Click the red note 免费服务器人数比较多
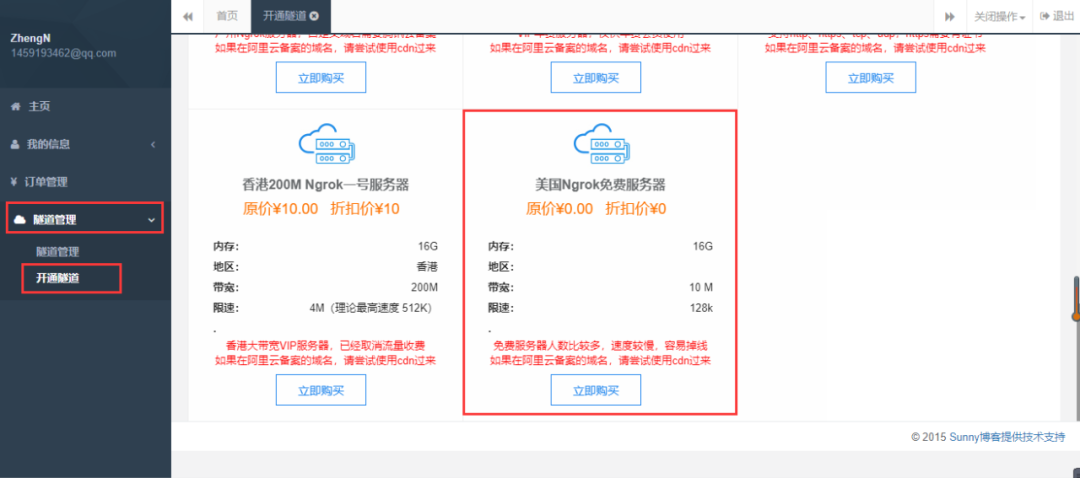The width and height of the screenshot is (1080, 478). [601, 346]
